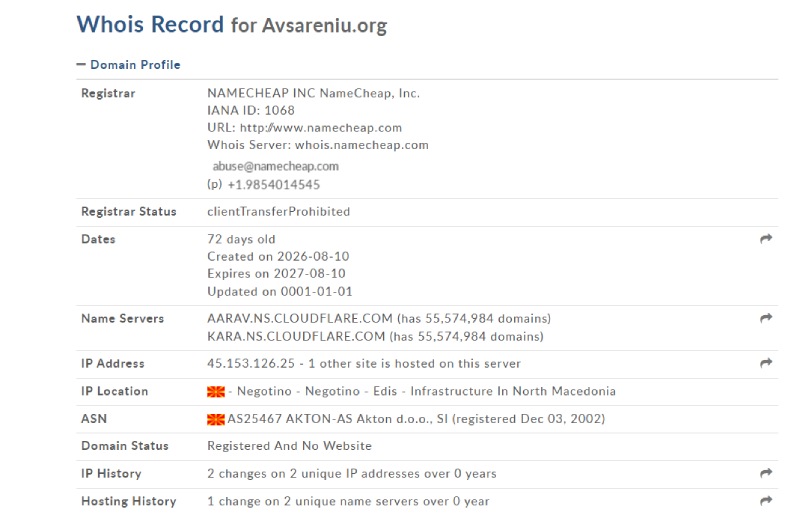
Task: Click Whois Server whois.namecheap.com text
Action: (318, 145)
